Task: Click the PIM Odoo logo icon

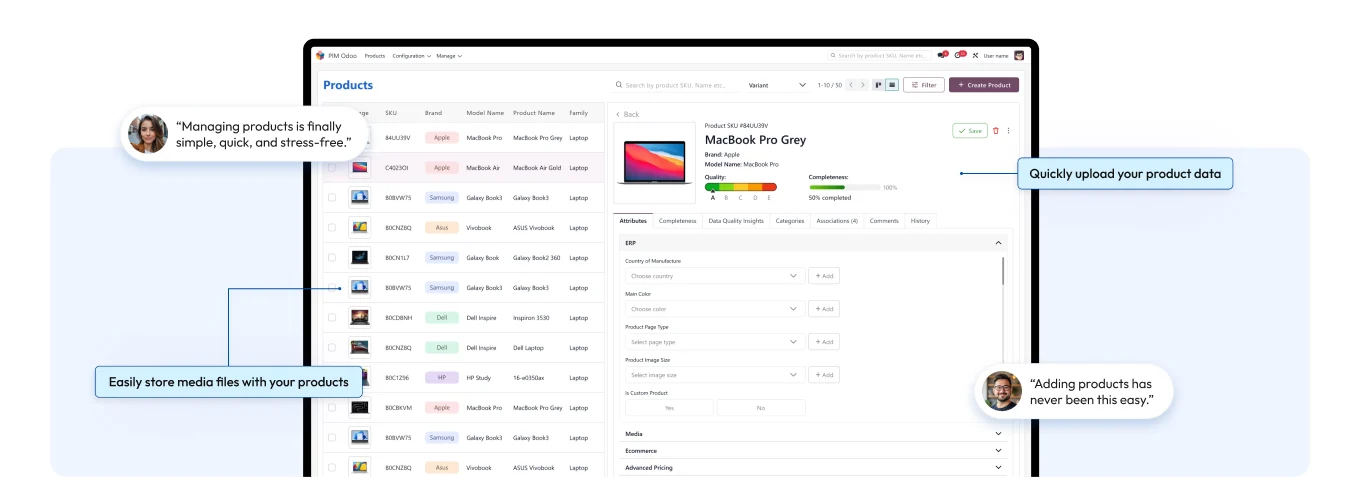Action: [x=320, y=56]
